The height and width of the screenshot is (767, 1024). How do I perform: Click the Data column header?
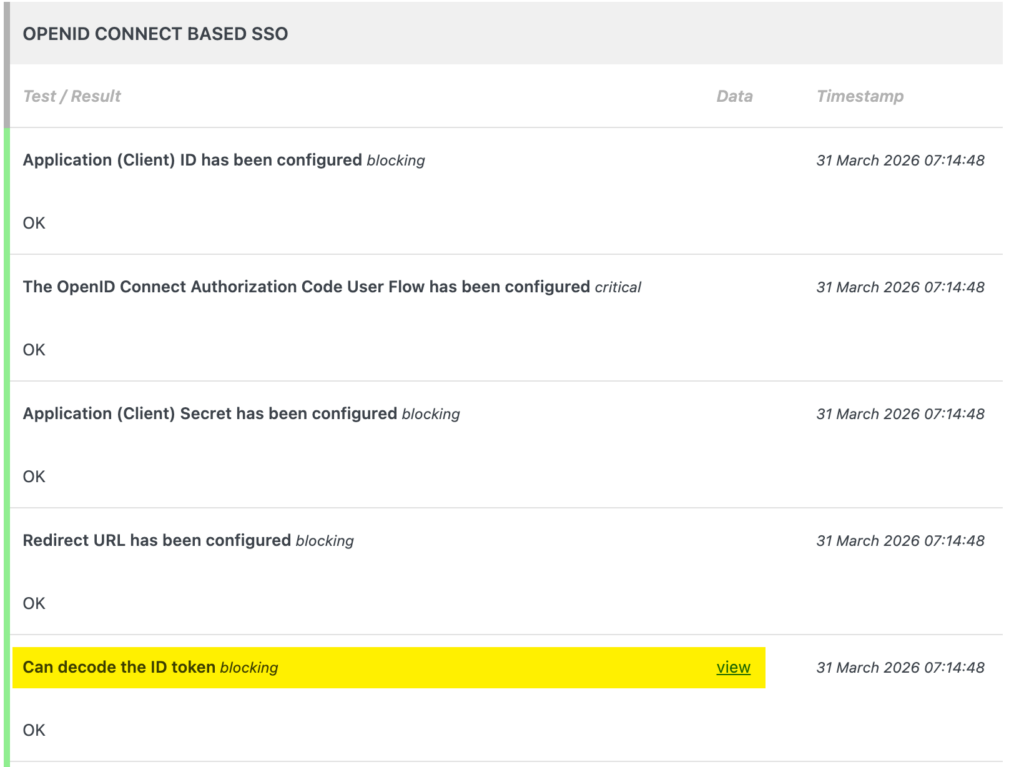click(x=735, y=96)
